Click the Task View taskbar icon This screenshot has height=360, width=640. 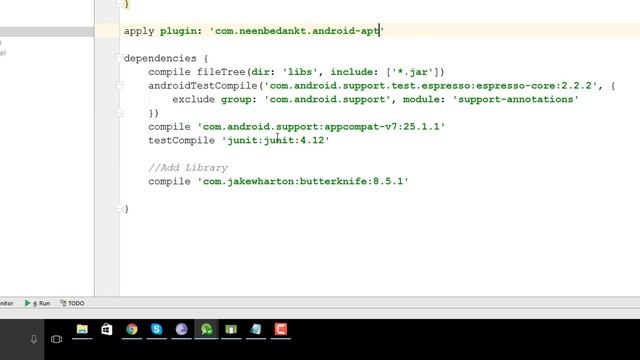point(56,339)
